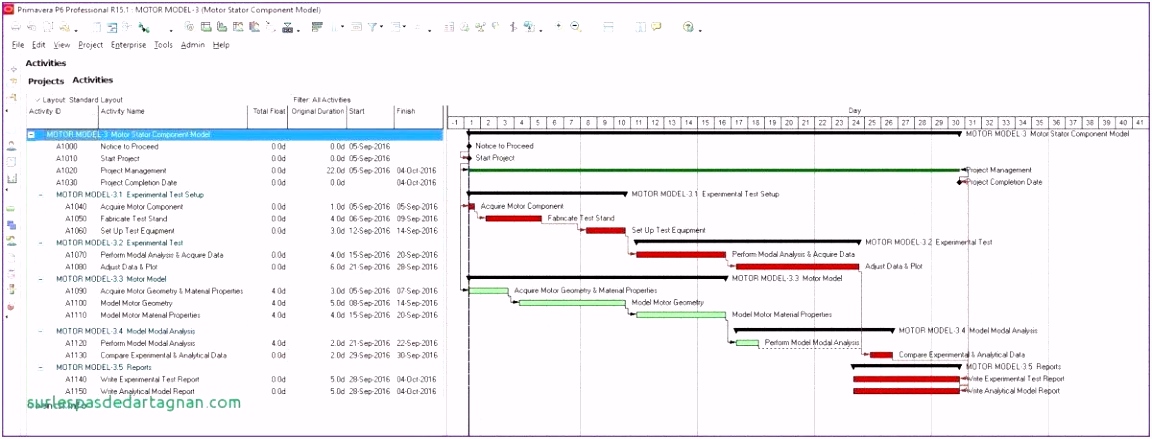Image resolution: width=1152 pixels, height=439 pixels.
Task: Open the dropdown arrow beside Help icon
Action: (700, 30)
